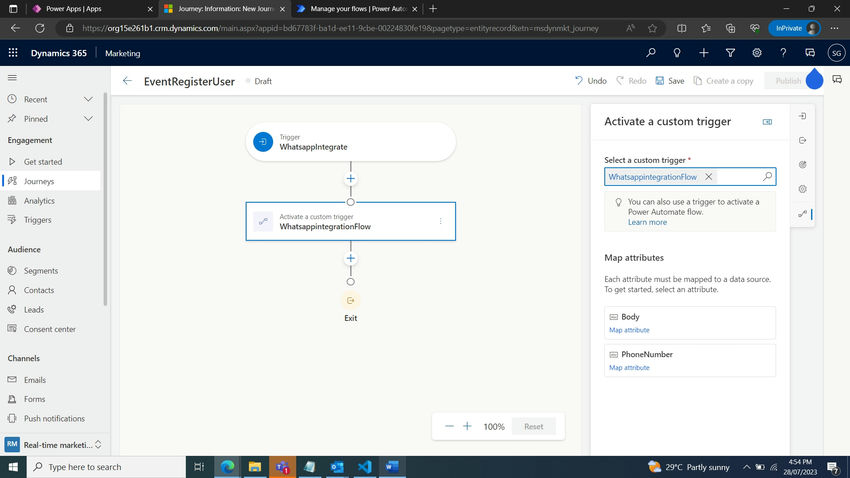This screenshot has height=478, width=850.
Task: Clear the selected WhatsappintegrationFlow trigger
Action: [x=709, y=177]
